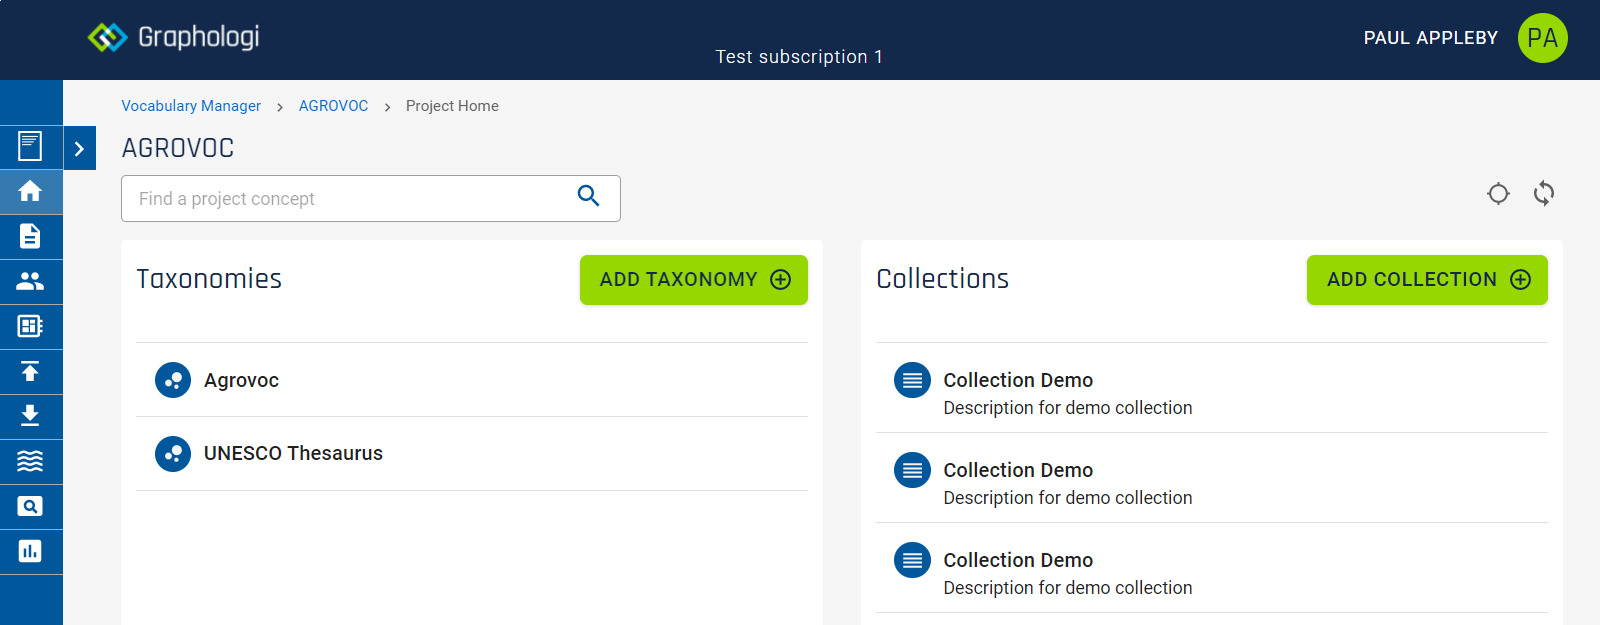The width and height of the screenshot is (1600, 625).
Task: Click the Collections panel heading
Action: pos(943,279)
